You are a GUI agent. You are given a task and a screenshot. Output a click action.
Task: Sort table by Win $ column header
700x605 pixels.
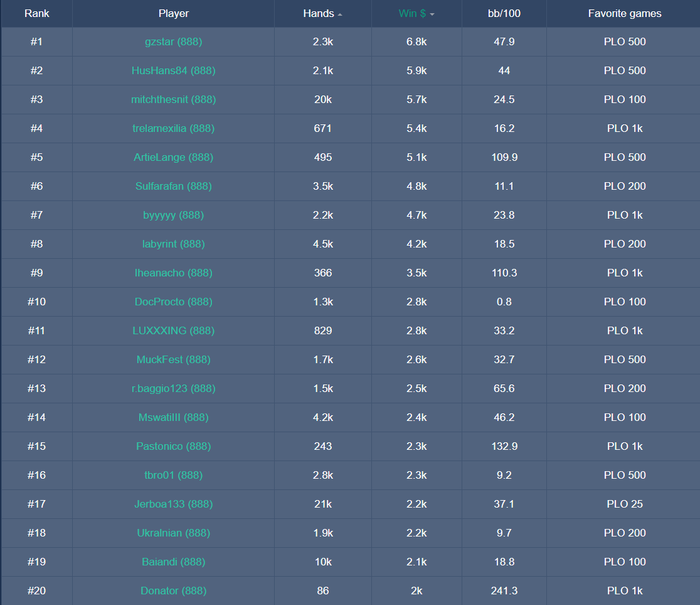(412, 14)
